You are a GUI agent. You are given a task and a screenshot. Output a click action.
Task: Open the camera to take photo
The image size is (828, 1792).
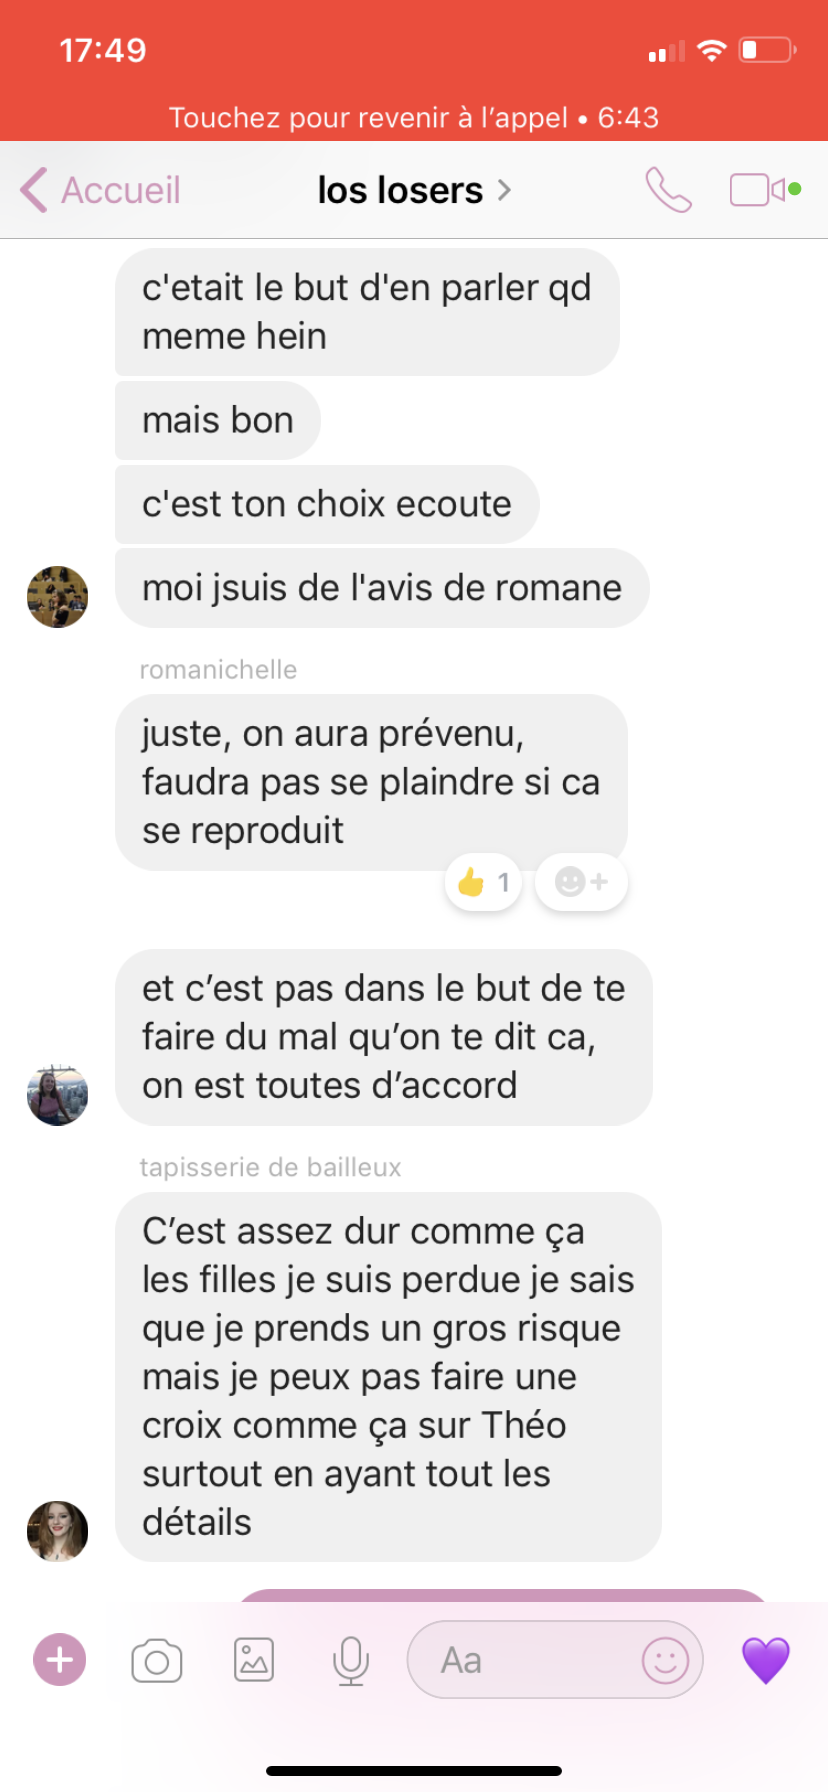click(157, 1661)
